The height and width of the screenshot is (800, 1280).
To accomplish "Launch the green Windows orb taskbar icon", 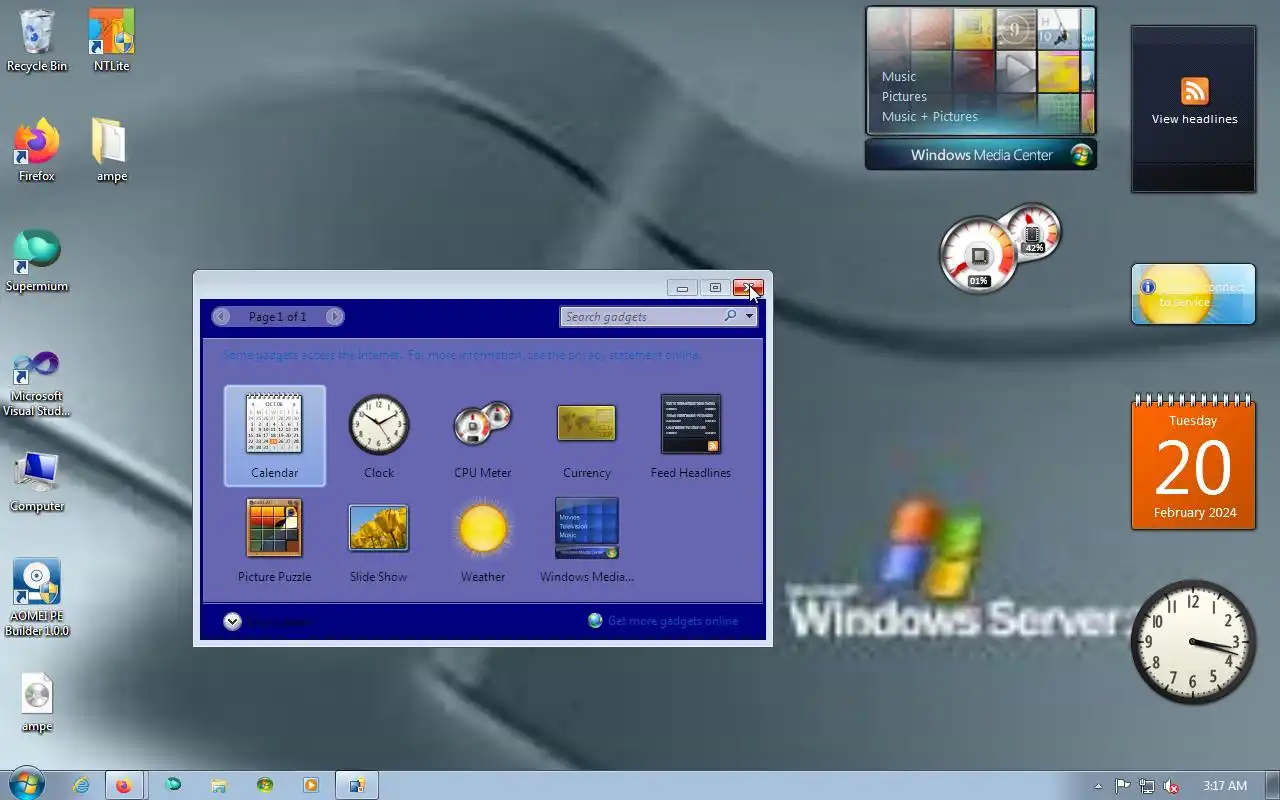I will tap(265, 786).
